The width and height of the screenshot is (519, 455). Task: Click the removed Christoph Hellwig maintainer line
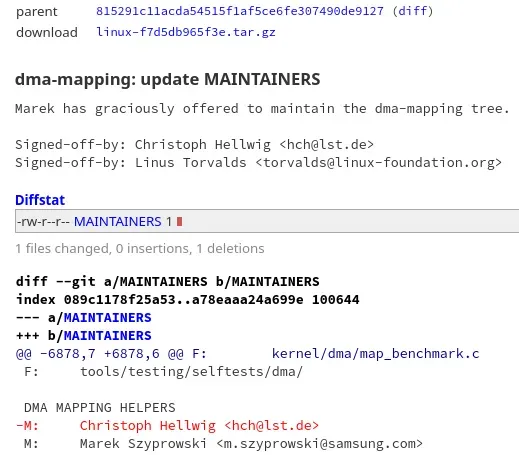point(167,426)
